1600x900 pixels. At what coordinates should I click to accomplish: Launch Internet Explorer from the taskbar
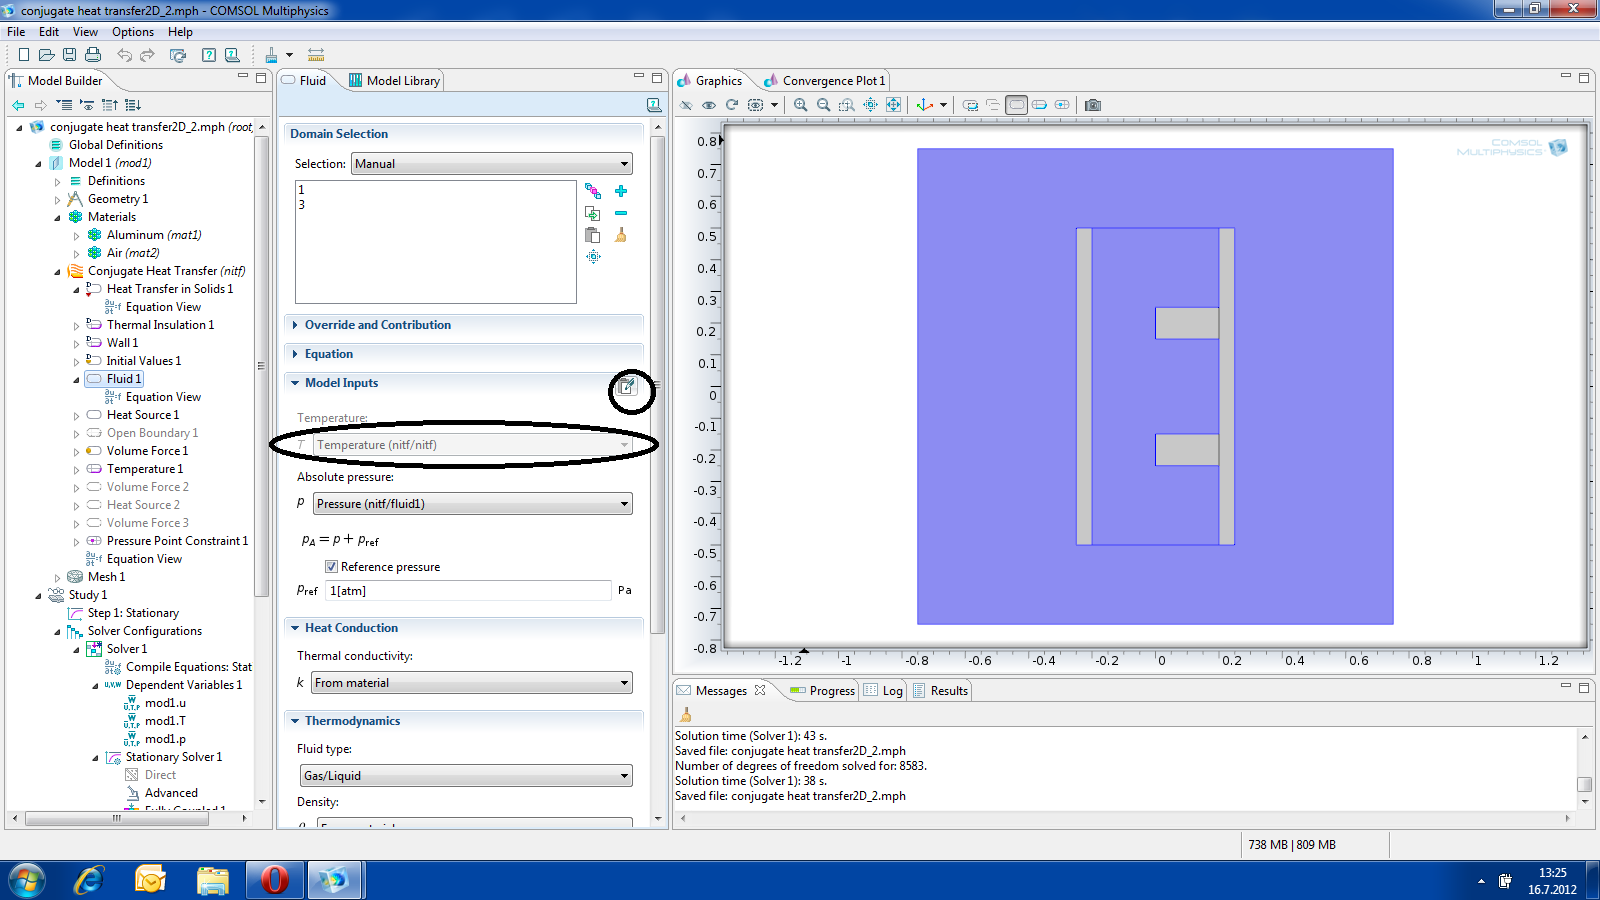(89, 880)
